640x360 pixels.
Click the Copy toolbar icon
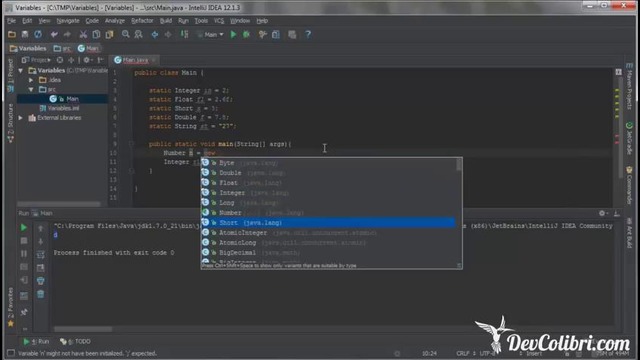(x=96, y=35)
